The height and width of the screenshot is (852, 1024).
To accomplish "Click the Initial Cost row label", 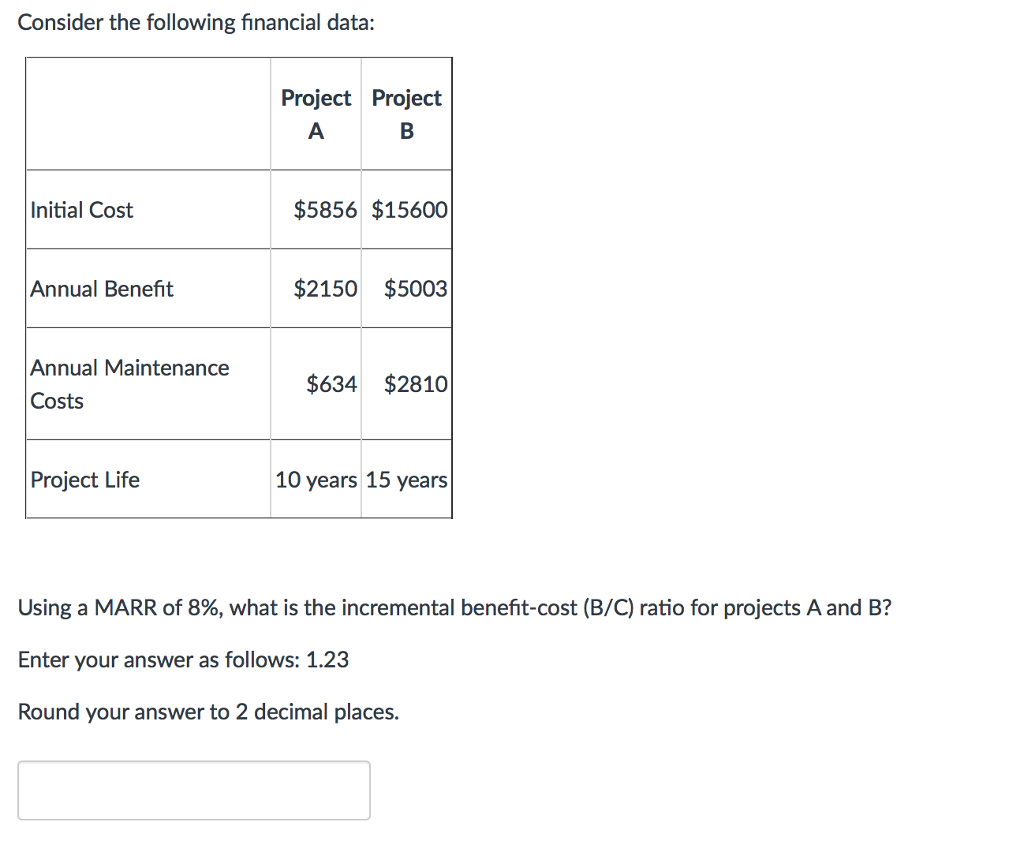I will tap(81, 210).
